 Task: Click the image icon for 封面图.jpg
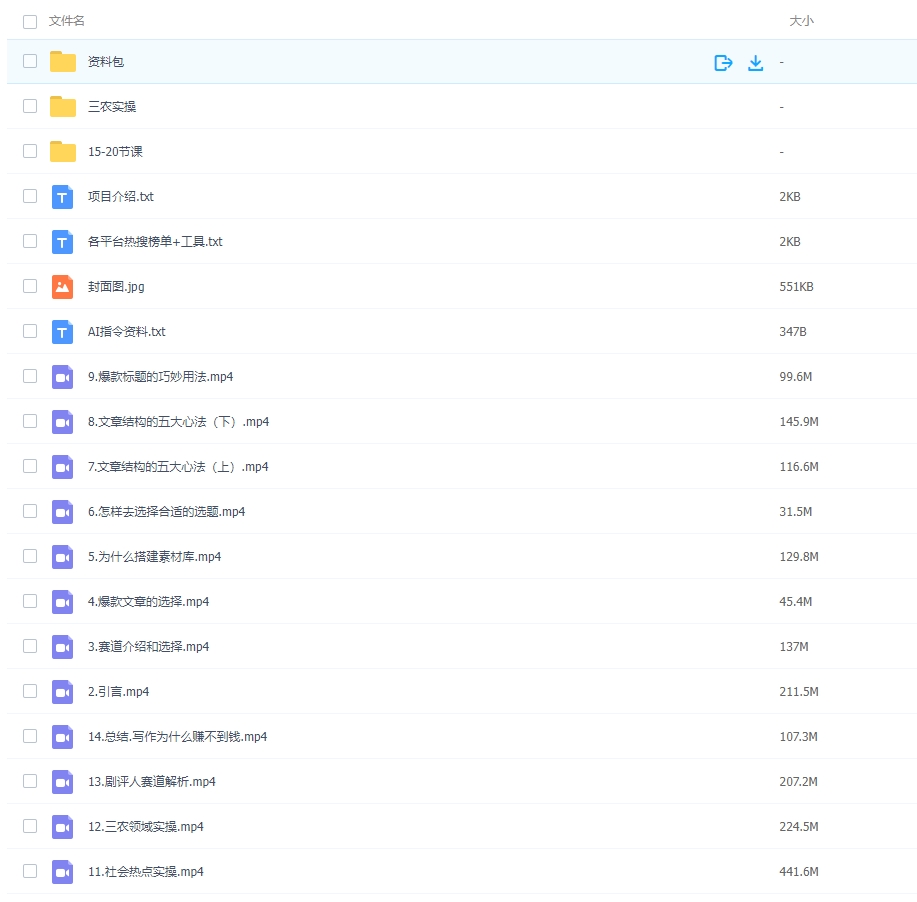coord(63,287)
